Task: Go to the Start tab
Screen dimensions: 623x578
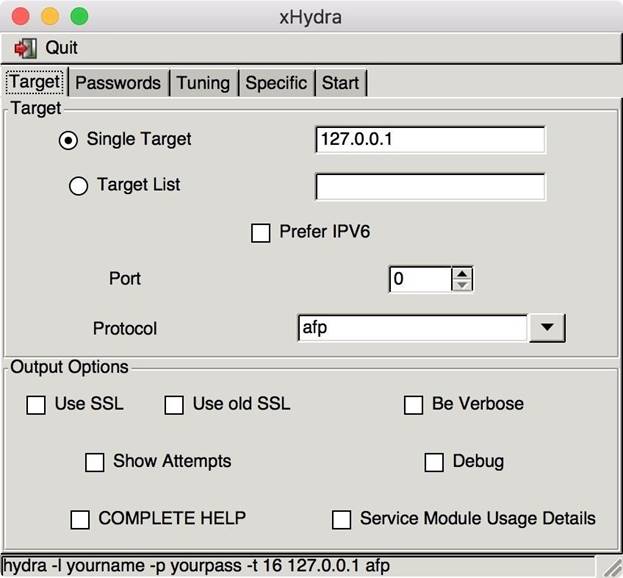Action: (340, 83)
